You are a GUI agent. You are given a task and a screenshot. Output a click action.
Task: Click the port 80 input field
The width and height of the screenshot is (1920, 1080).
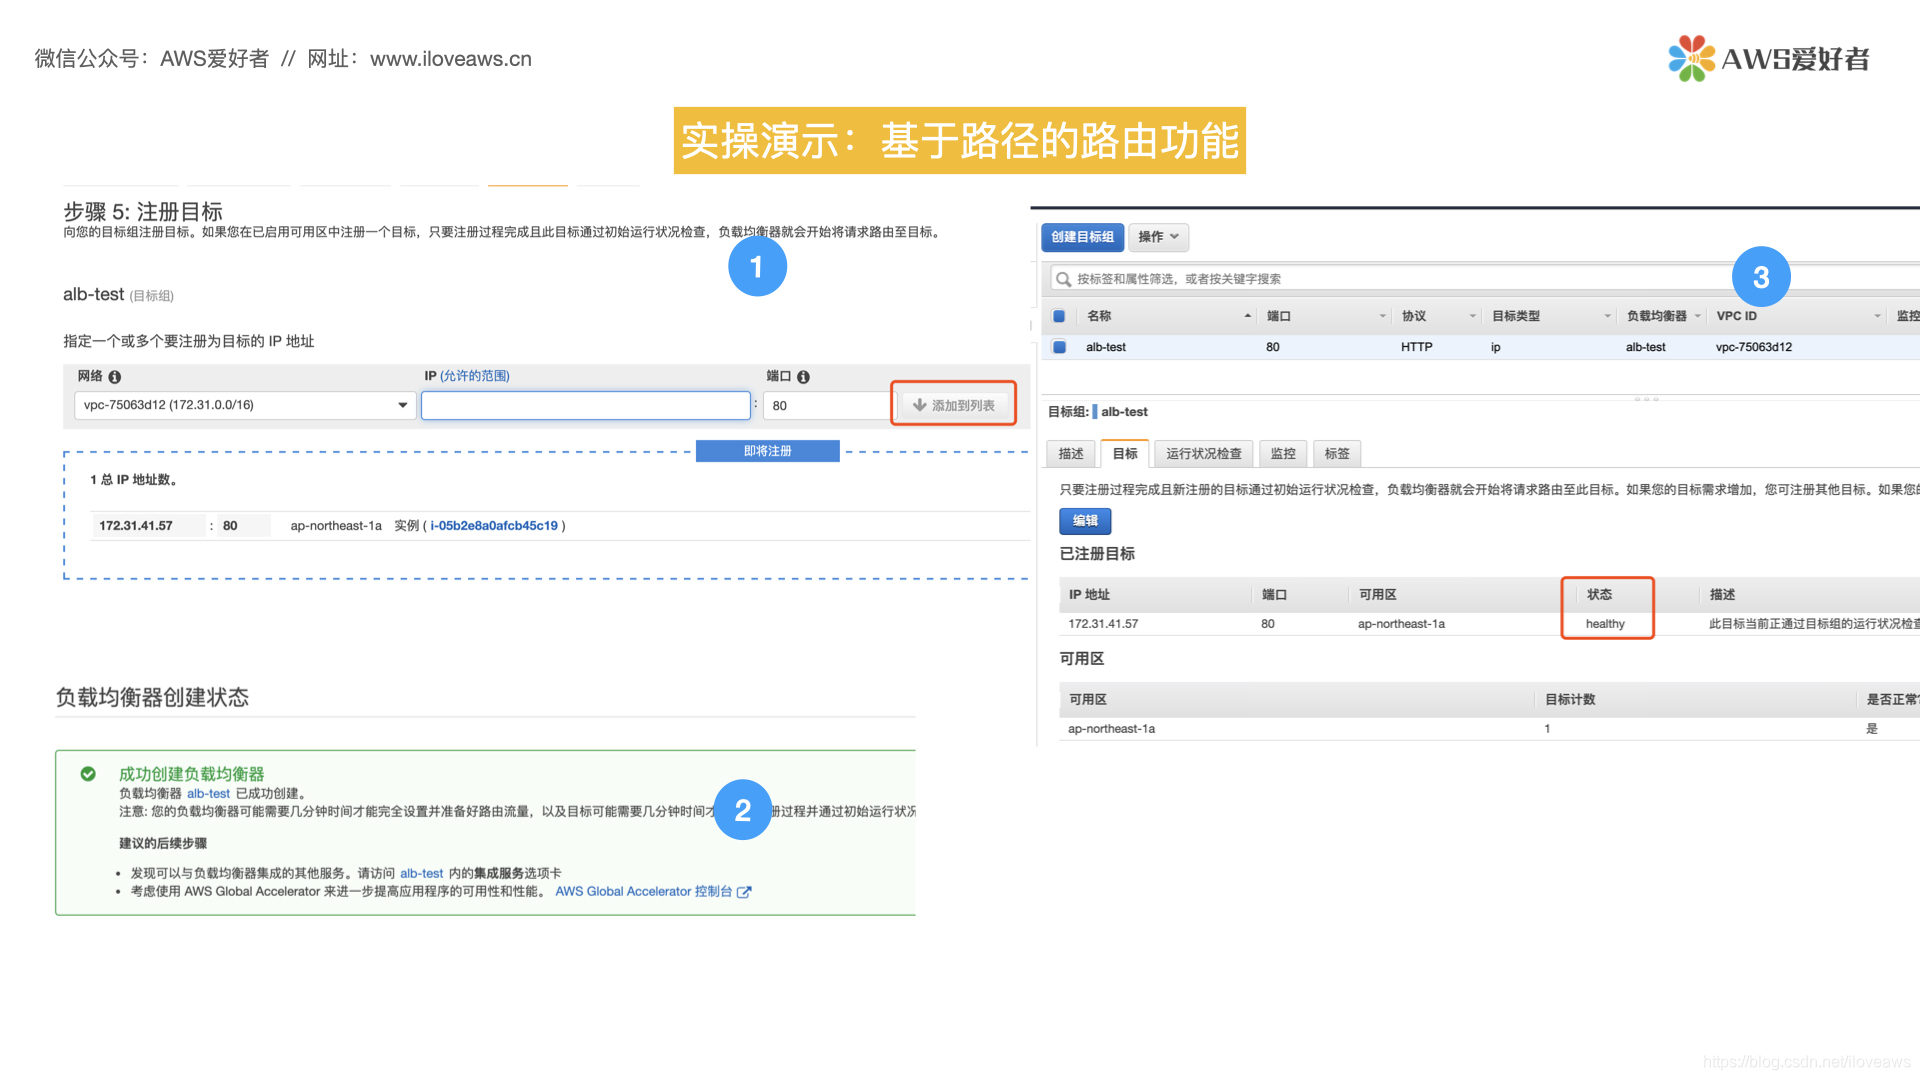(x=826, y=405)
